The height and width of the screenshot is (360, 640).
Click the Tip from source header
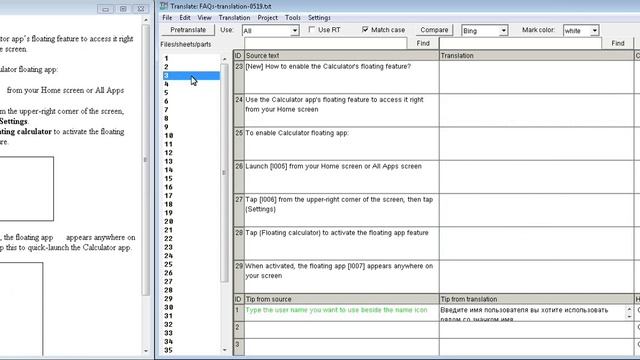click(342, 299)
